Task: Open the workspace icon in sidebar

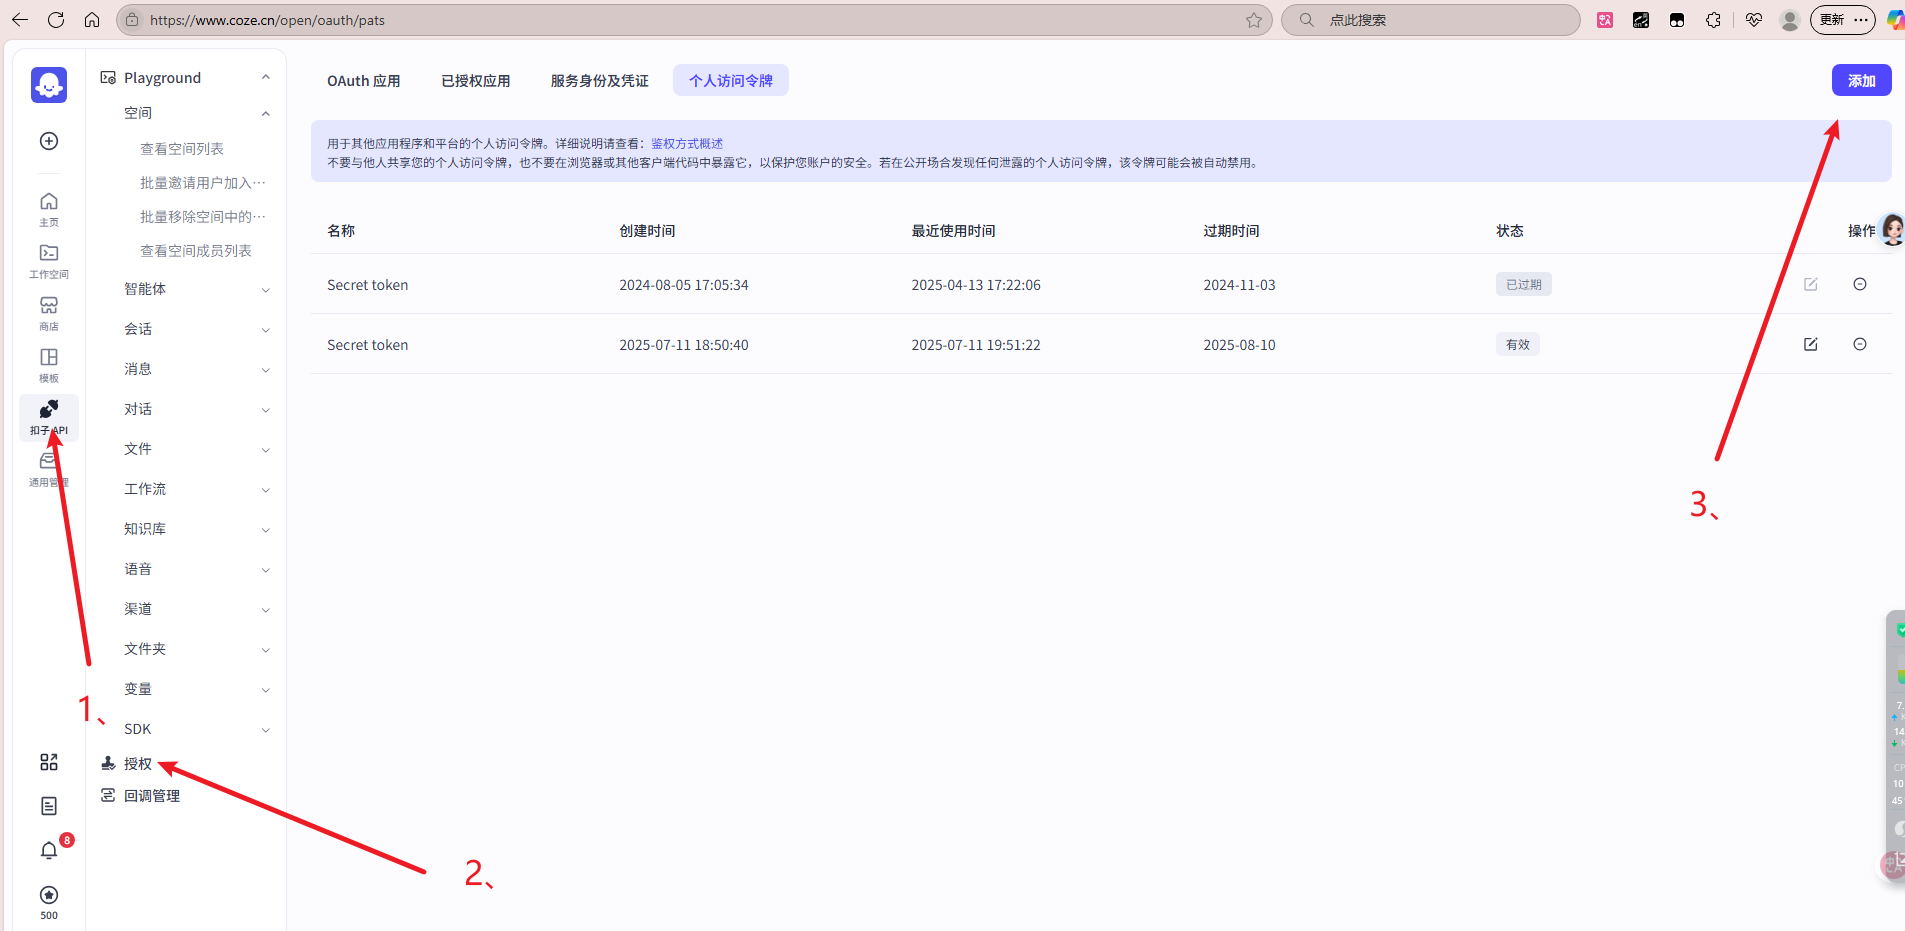Action: click(48, 260)
